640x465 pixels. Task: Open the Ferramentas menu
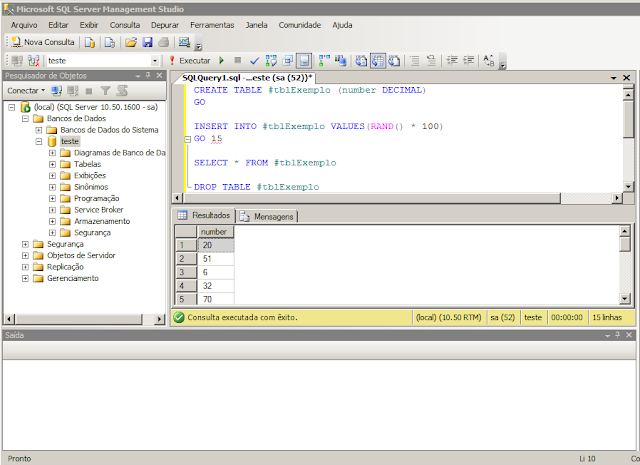[x=212, y=25]
